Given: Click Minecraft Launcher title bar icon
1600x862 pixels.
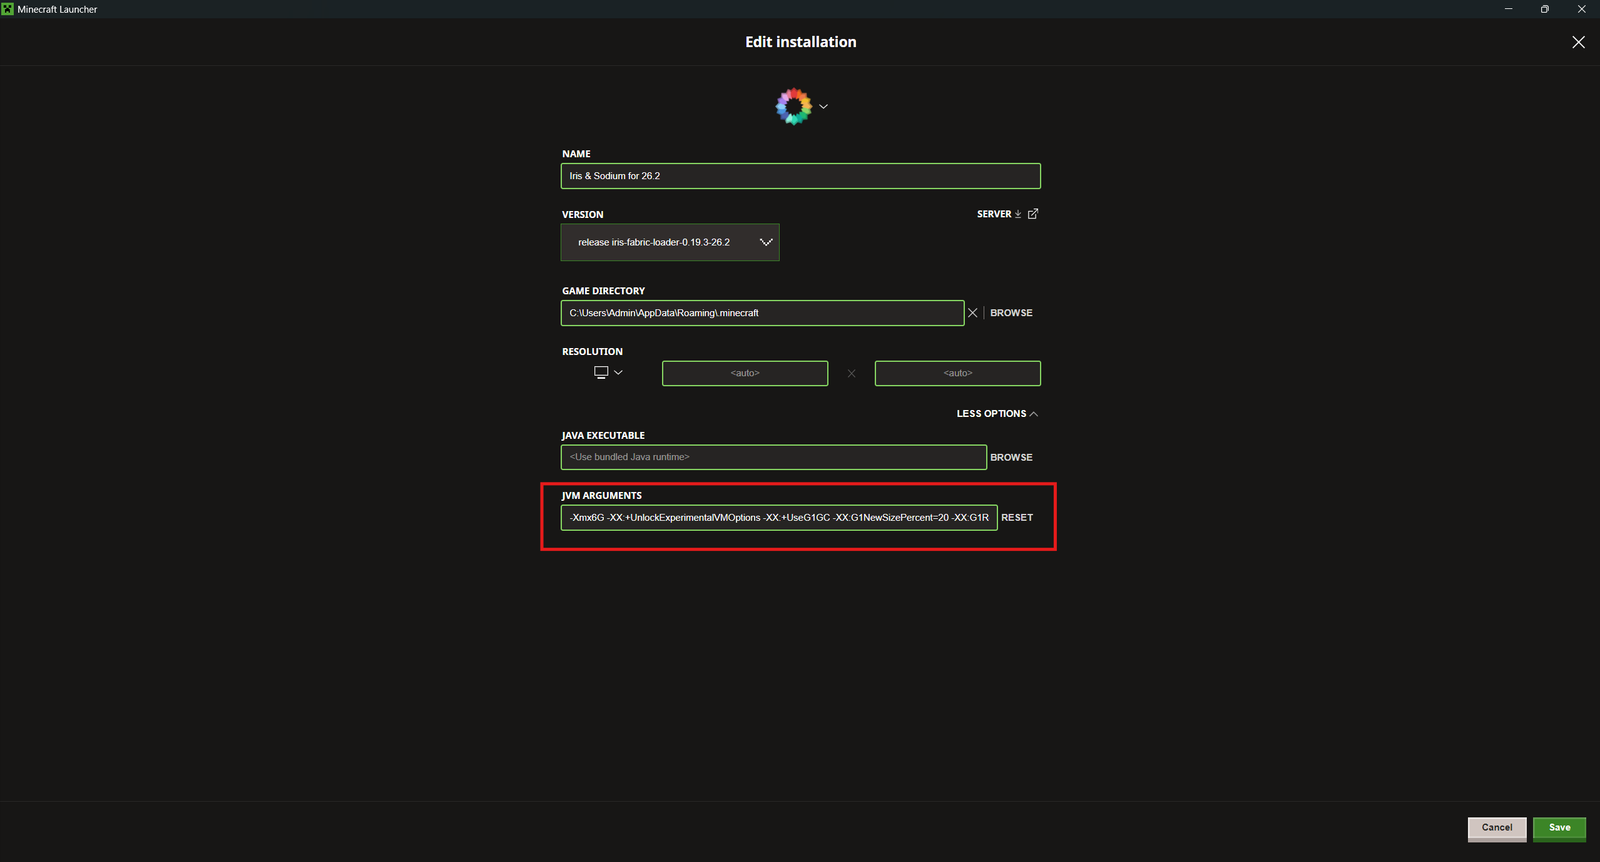Looking at the screenshot, I should click(8, 9).
